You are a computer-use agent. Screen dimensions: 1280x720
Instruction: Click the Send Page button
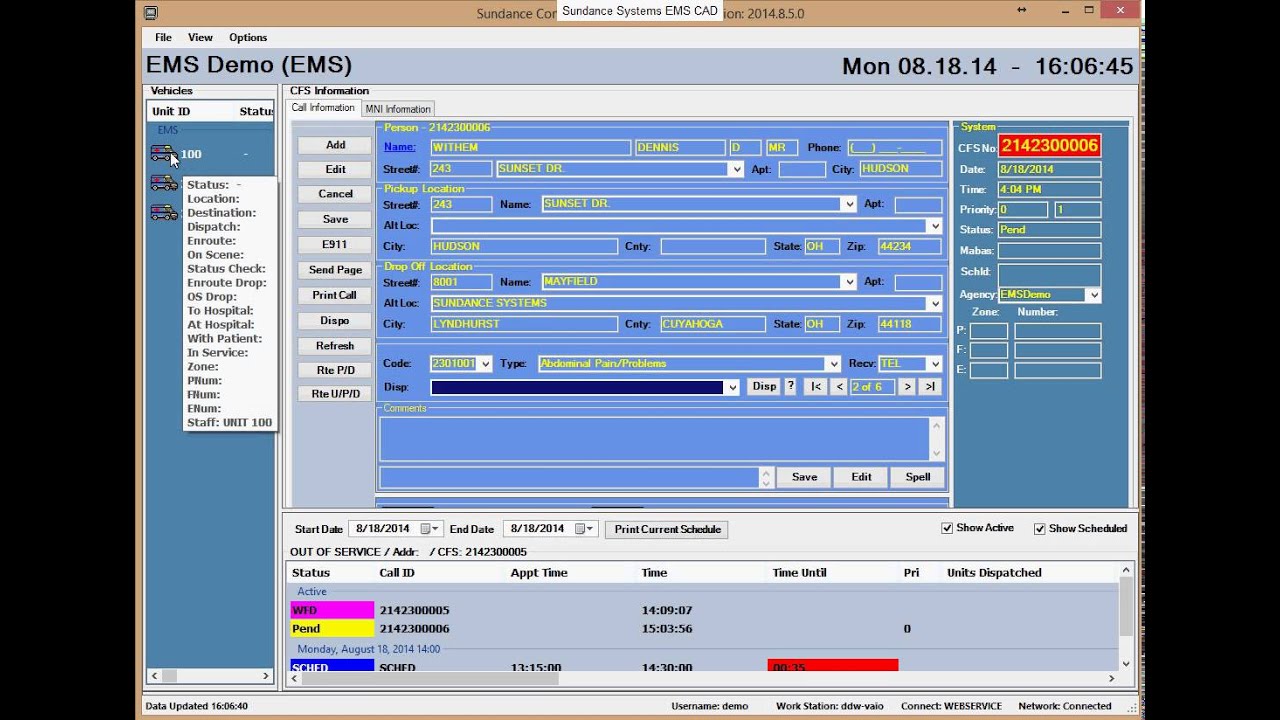335,270
